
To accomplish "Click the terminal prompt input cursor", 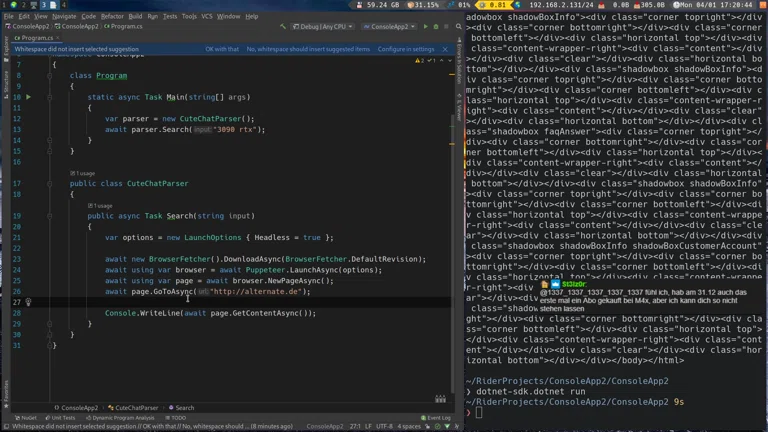I will point(479,413).
